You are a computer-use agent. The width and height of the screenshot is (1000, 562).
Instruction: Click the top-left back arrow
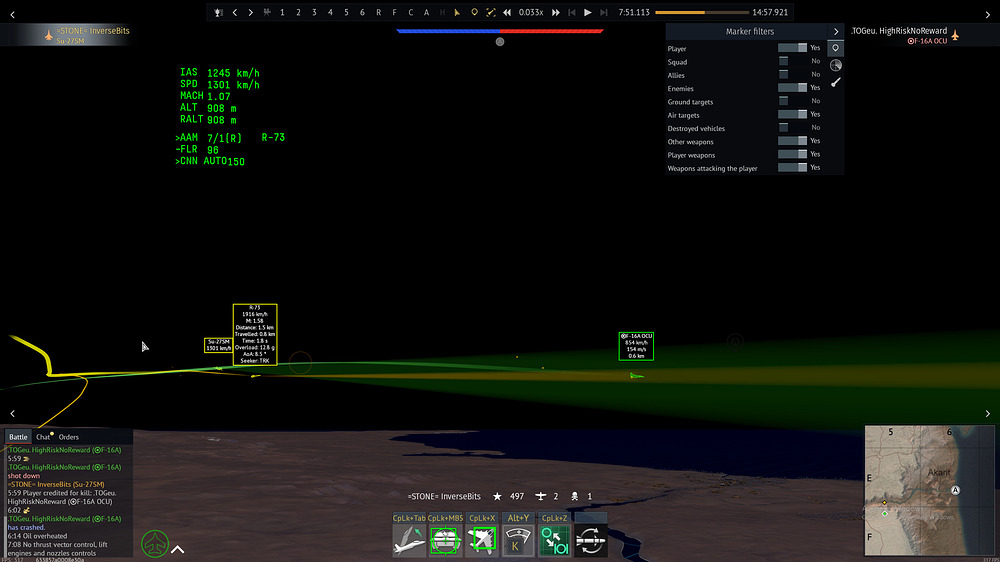pyautogui.click(x=12, y=14)
